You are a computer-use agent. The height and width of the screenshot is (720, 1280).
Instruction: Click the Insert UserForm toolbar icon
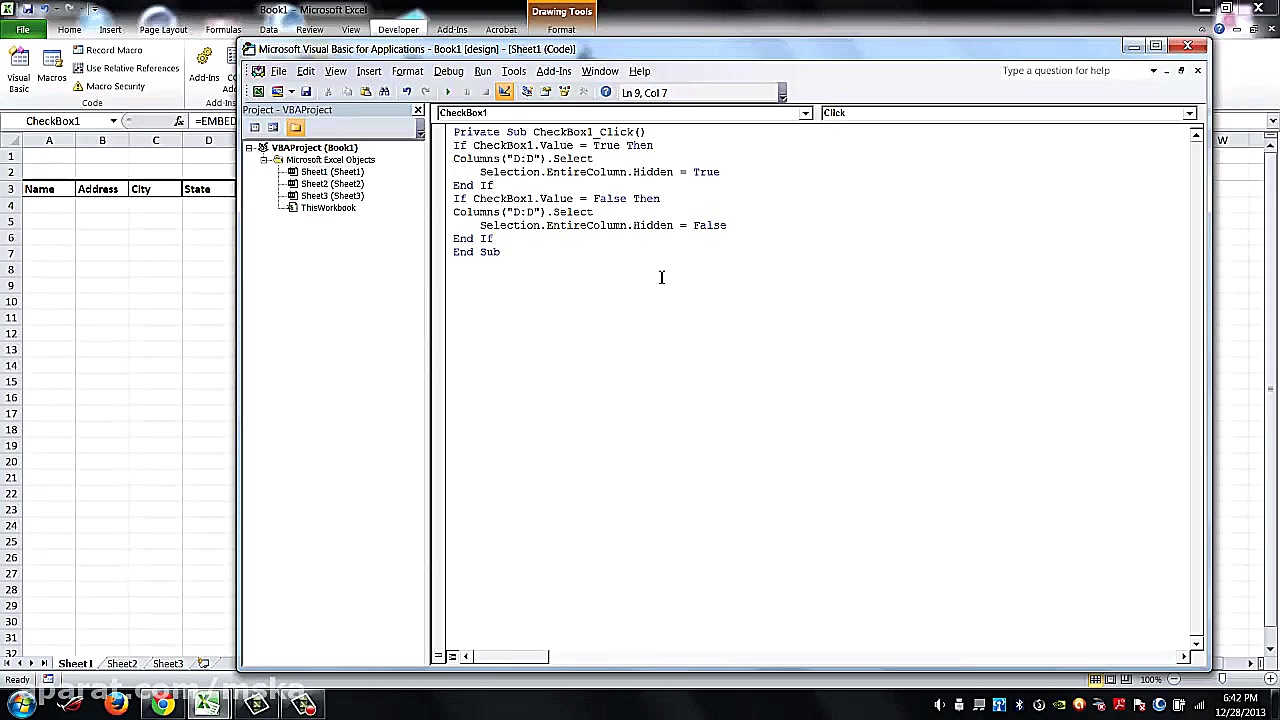click(x=277, y=92)
